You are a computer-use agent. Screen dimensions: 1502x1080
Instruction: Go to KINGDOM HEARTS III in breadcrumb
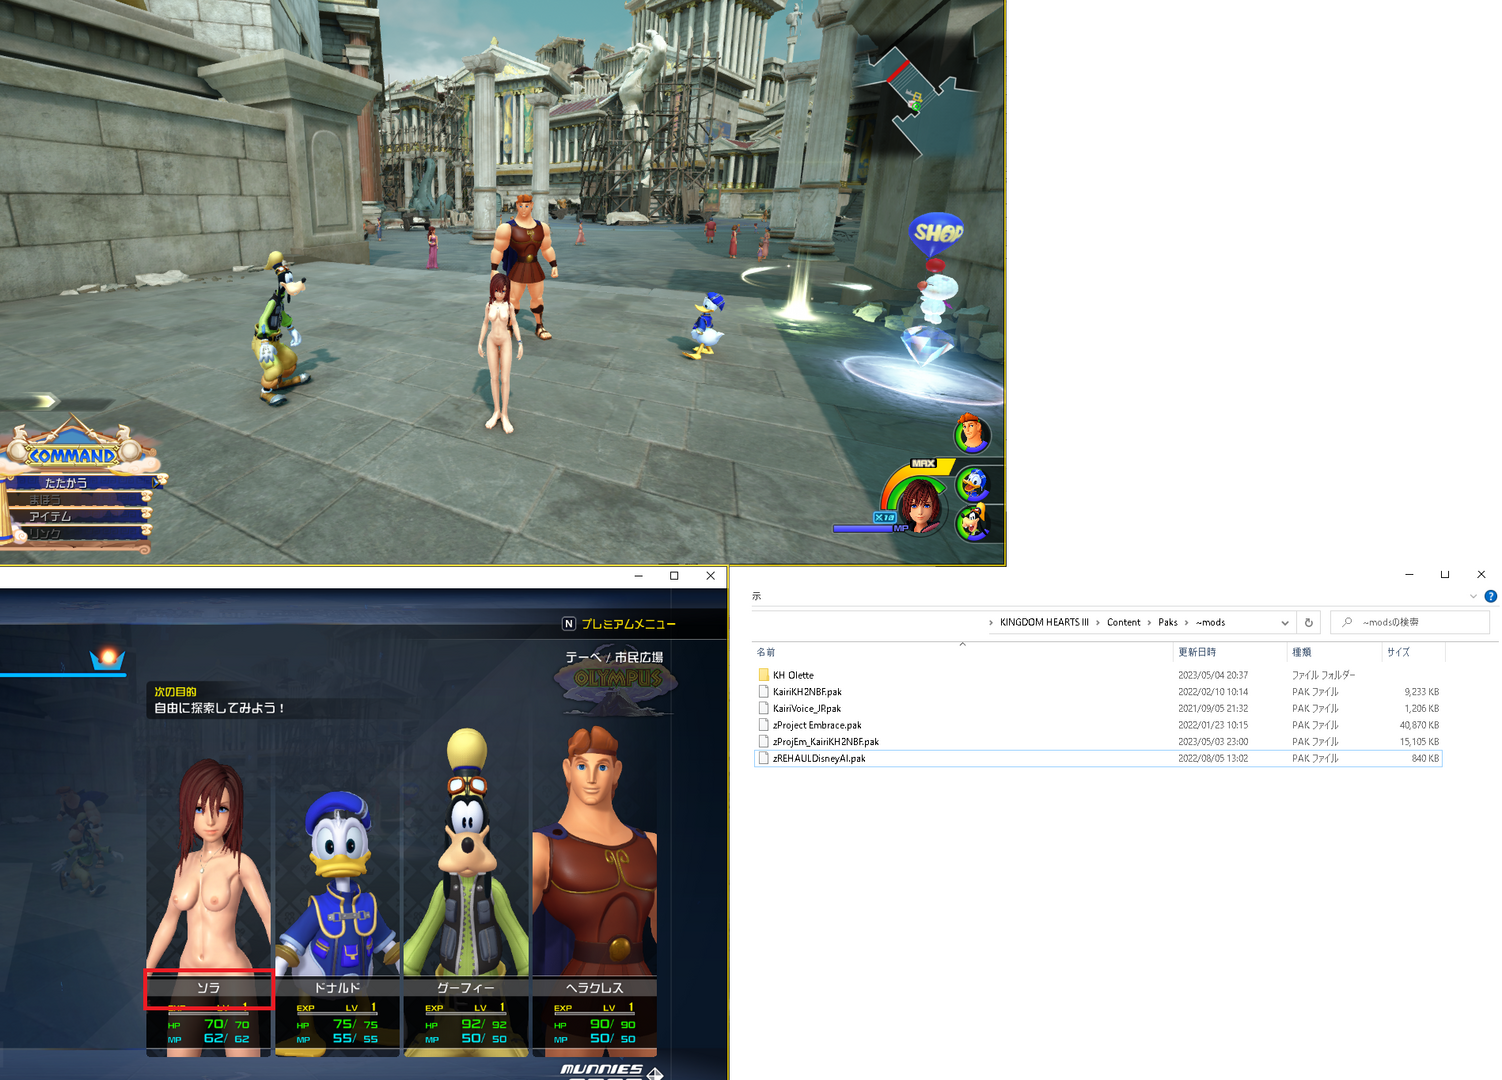1044,622
